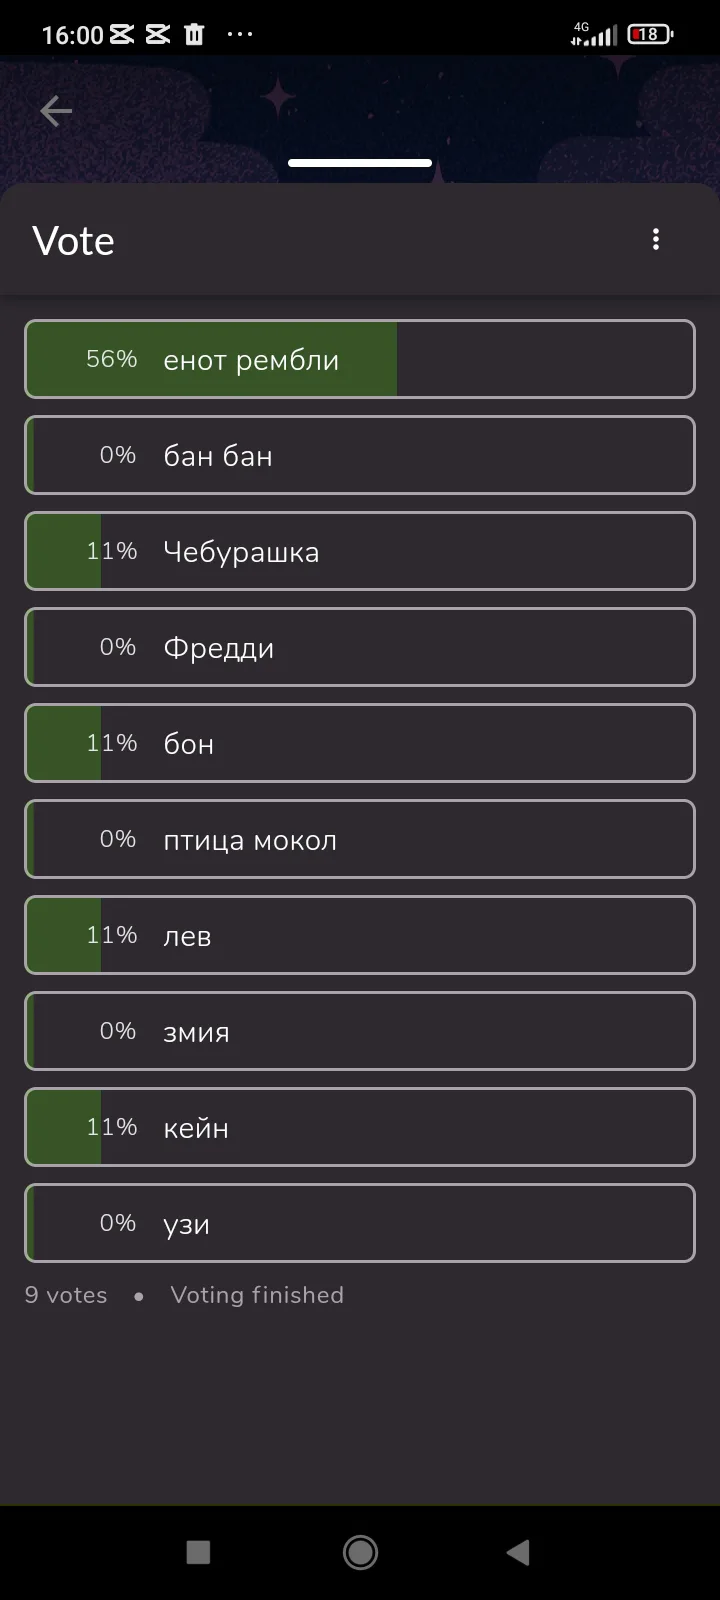Tap the Android back triangle button

pos(518,1552)
